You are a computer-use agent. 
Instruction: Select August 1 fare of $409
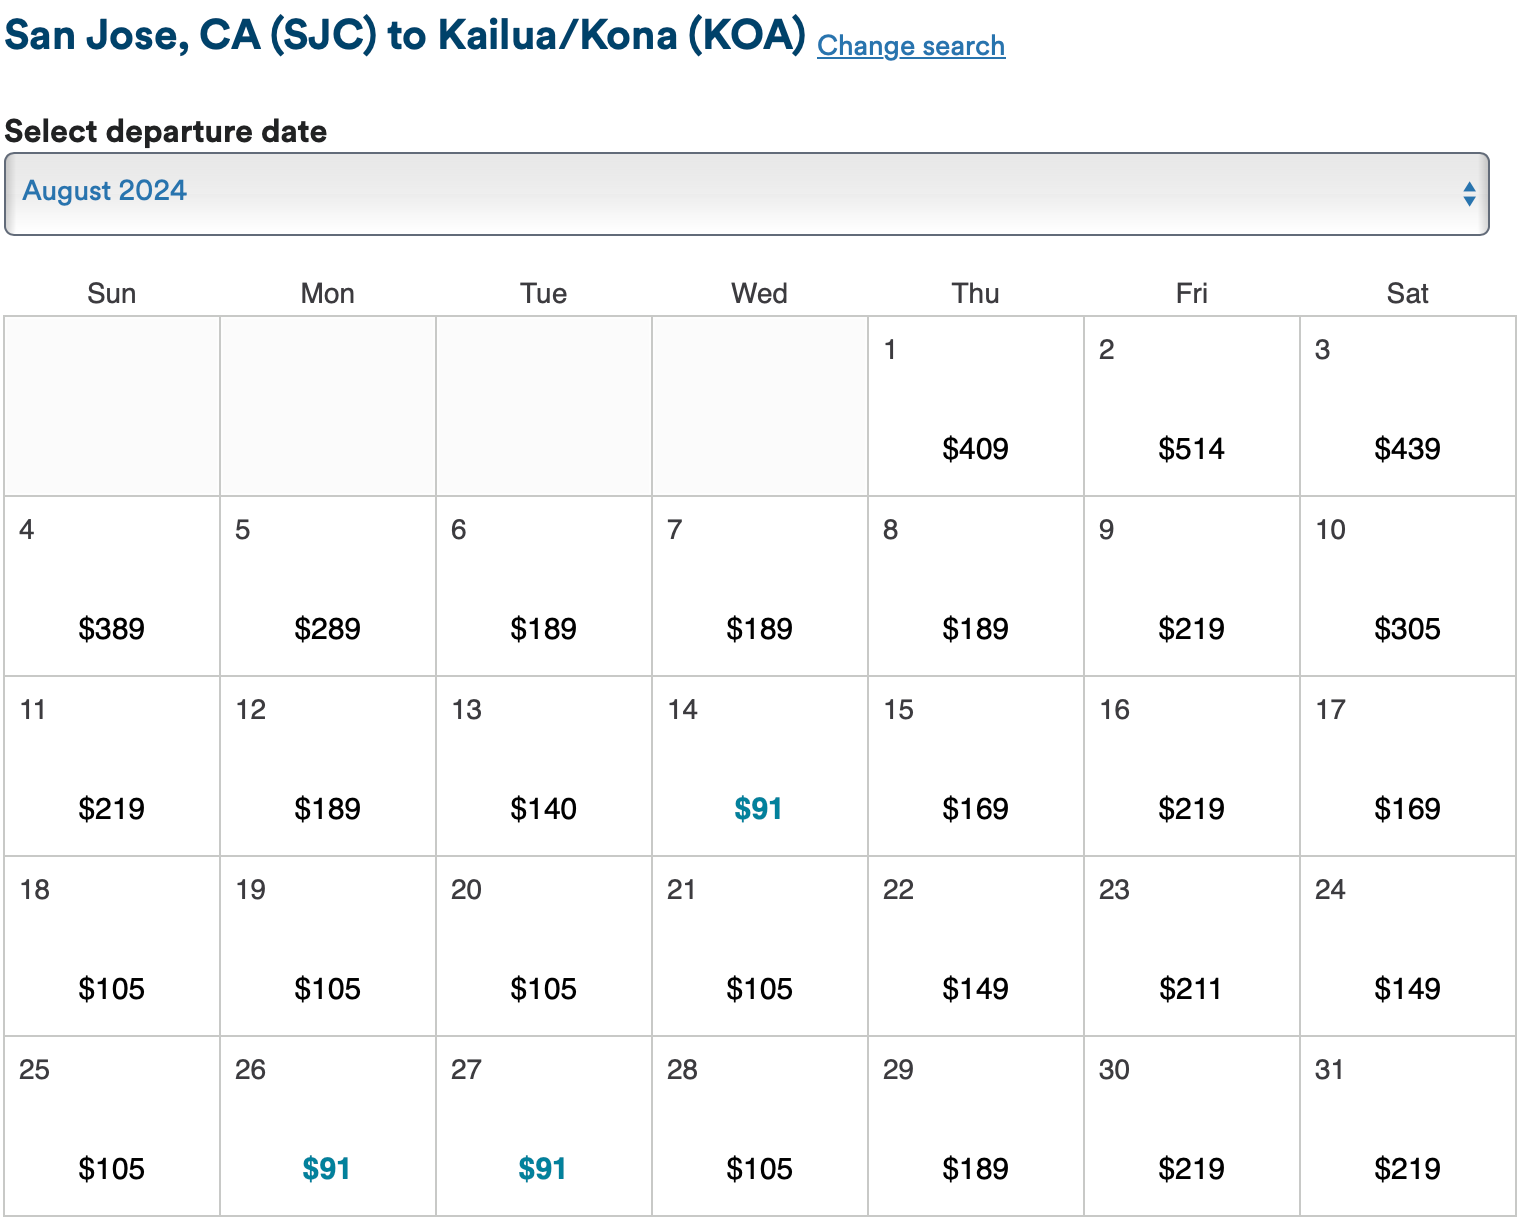[x=975, y=448]
